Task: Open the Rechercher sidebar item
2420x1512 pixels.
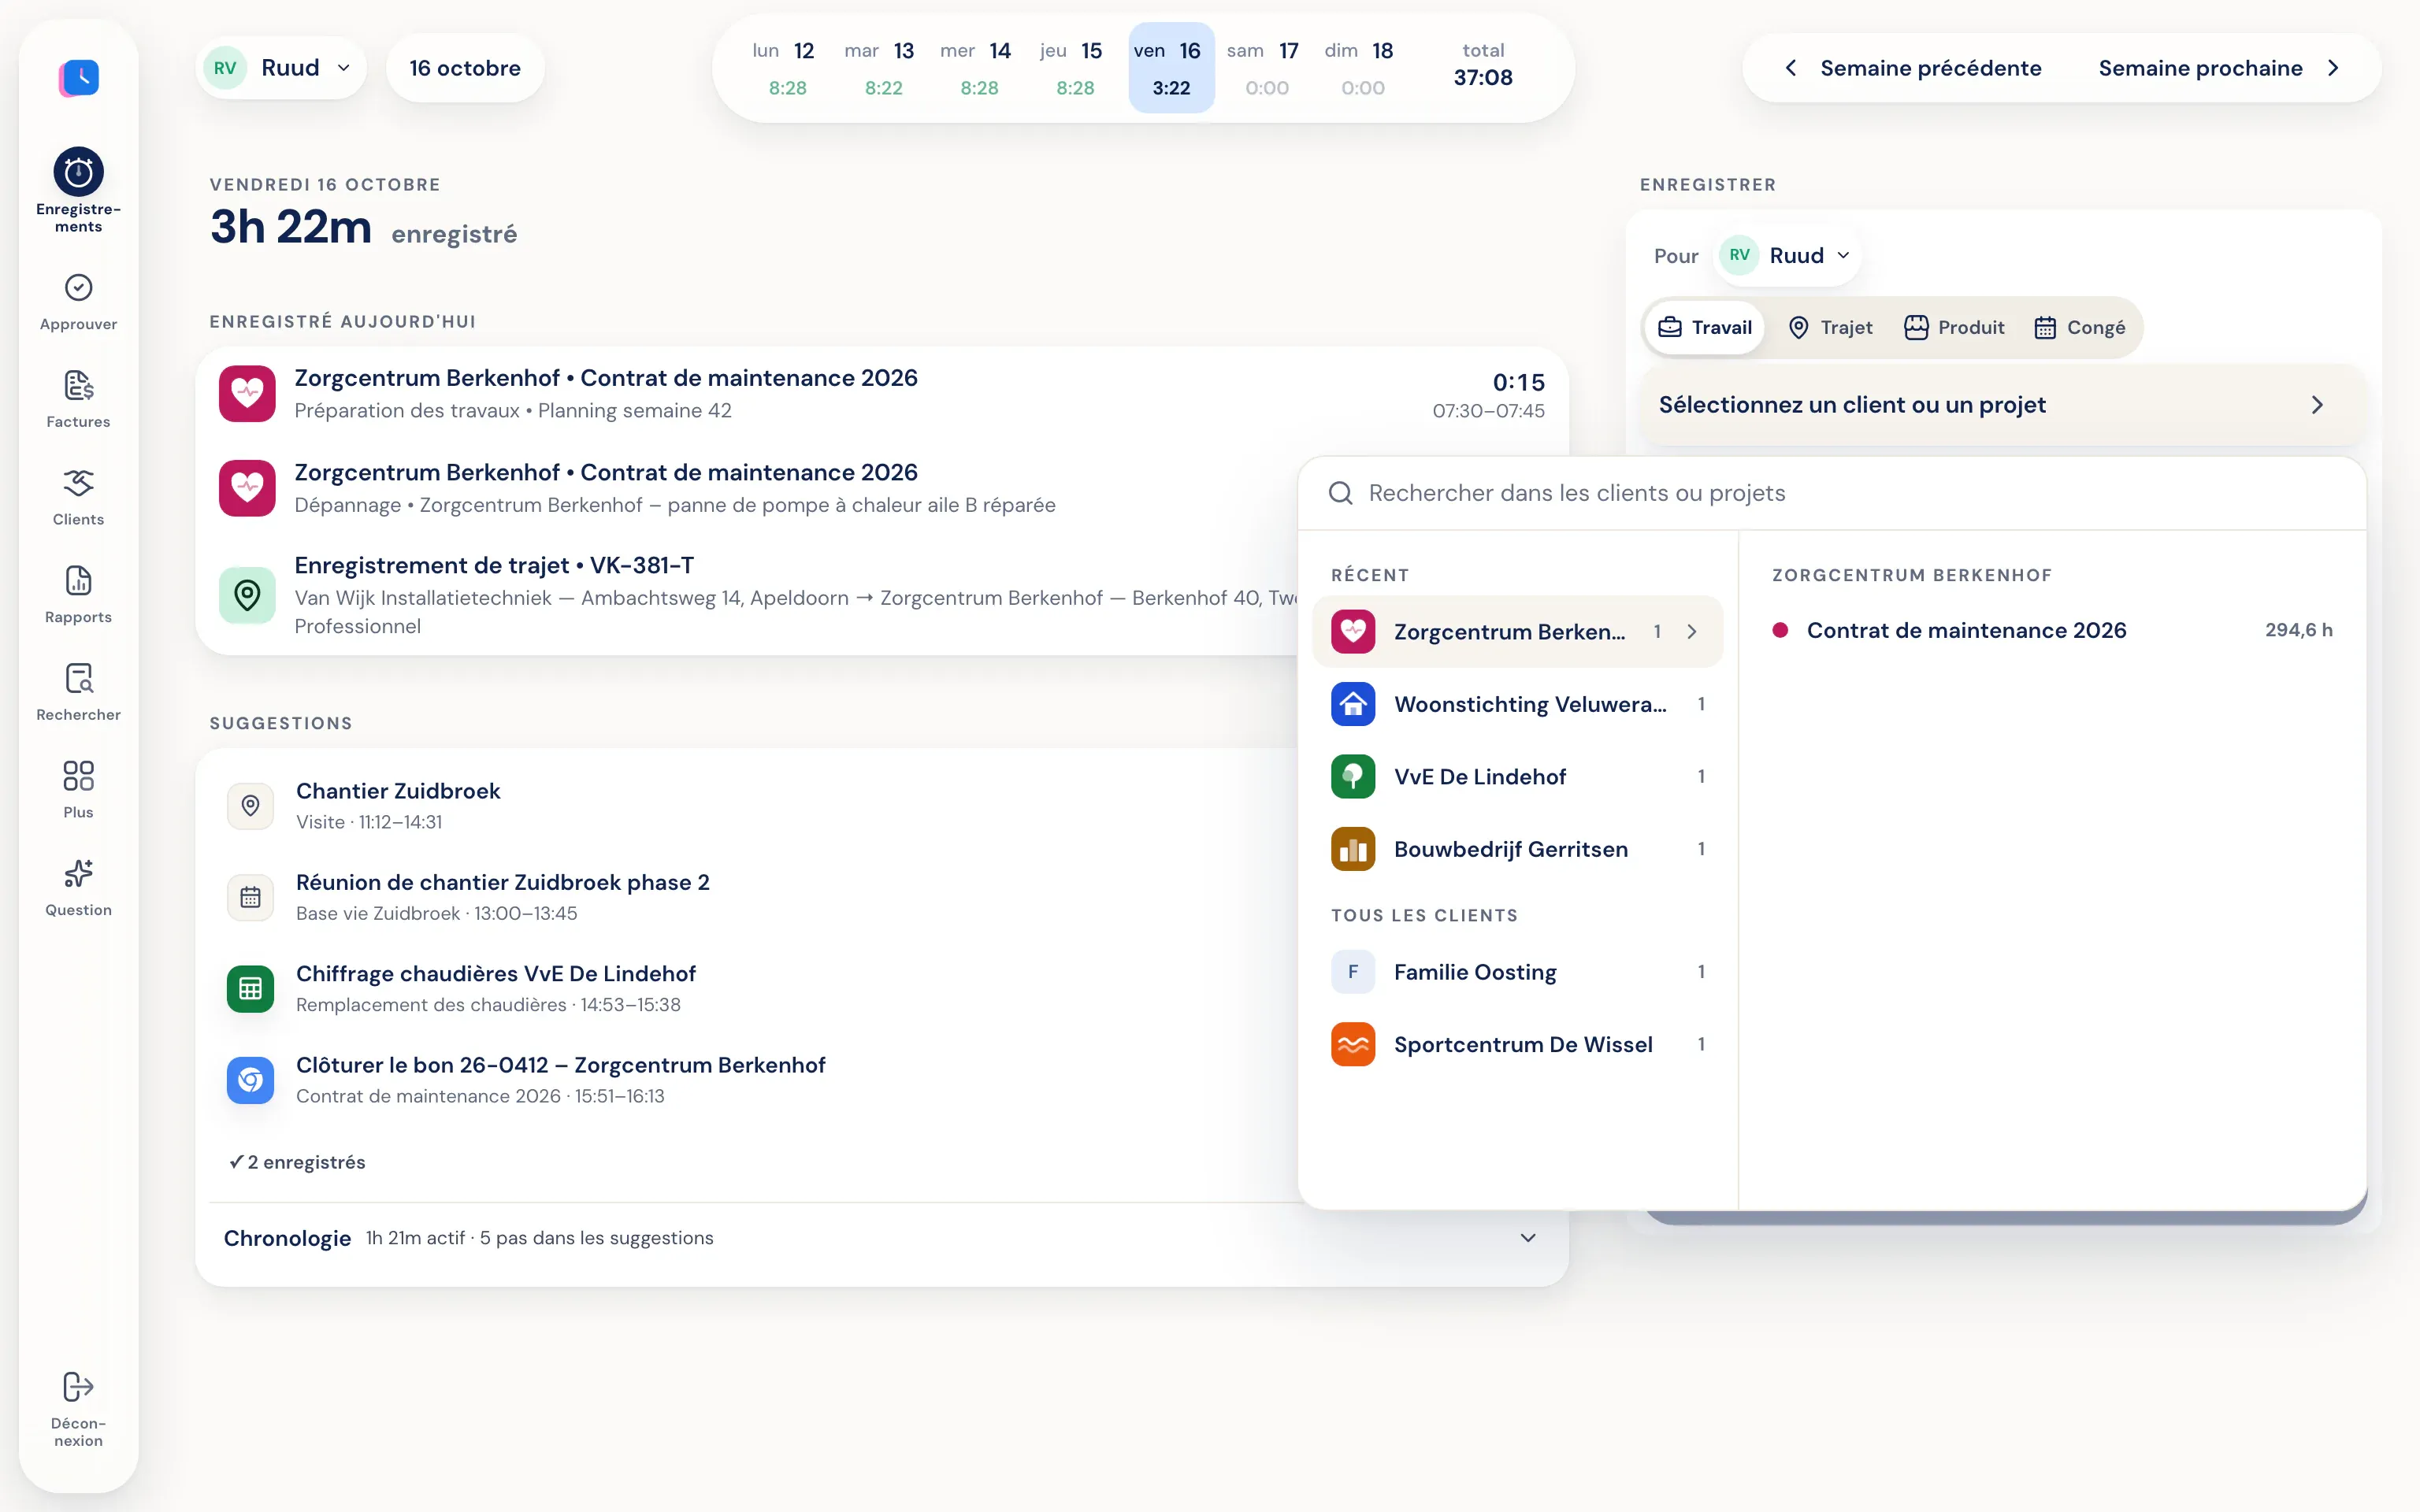Action: tap(78, 692)
